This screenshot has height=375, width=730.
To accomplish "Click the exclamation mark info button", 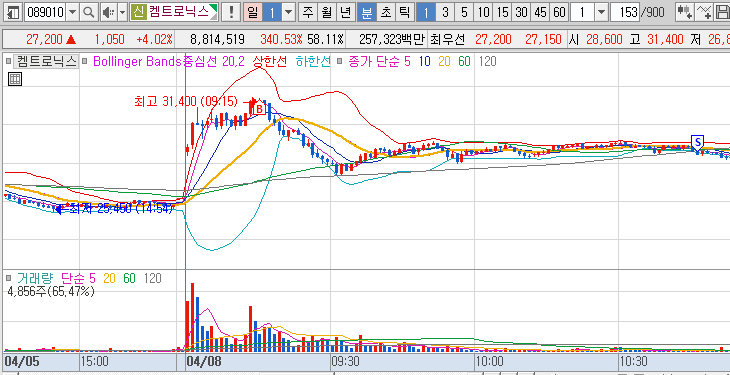I will coord(230,13).
